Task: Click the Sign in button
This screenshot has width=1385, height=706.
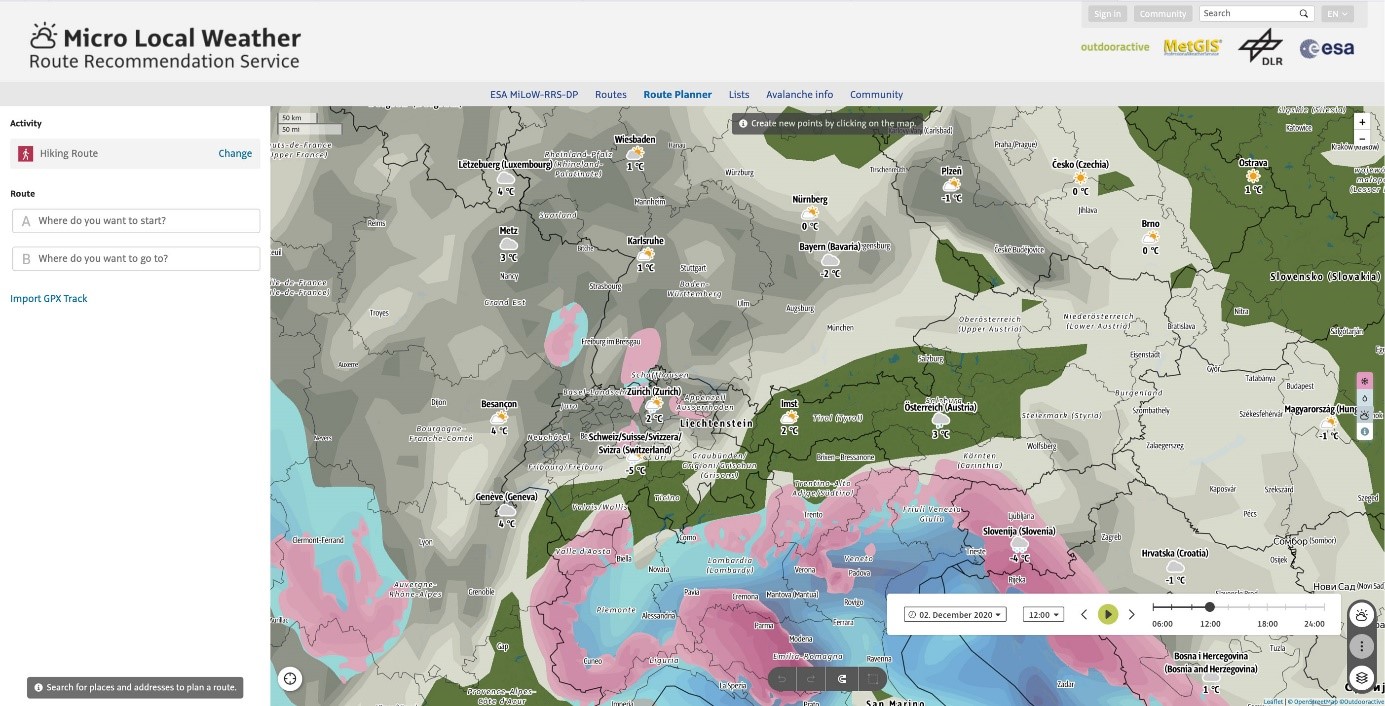Action: [x=1107, y=14]
